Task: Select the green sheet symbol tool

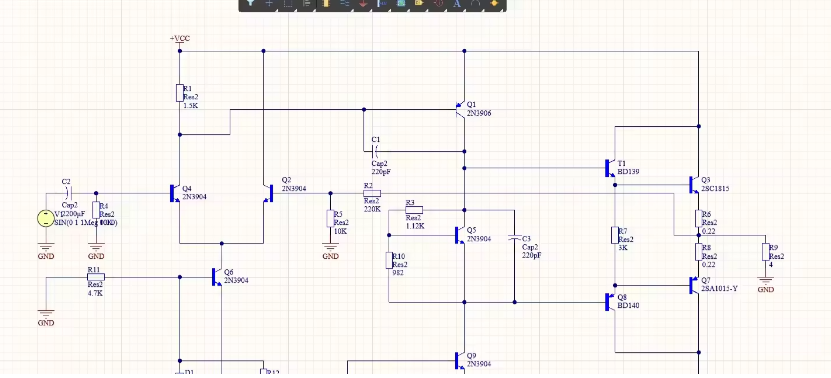Action: tap(401, 3)
